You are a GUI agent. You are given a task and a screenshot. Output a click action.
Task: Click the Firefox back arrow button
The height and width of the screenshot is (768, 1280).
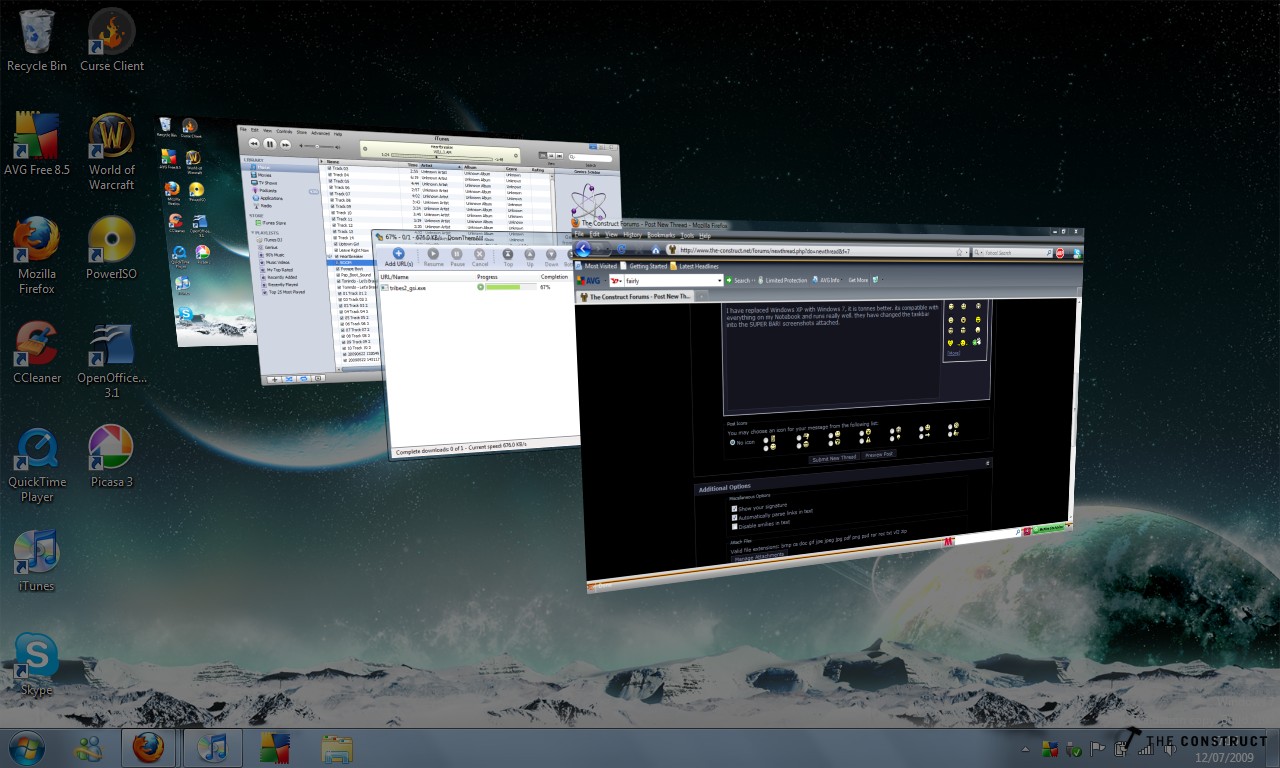pyautogui.click(x=583, y=249)
